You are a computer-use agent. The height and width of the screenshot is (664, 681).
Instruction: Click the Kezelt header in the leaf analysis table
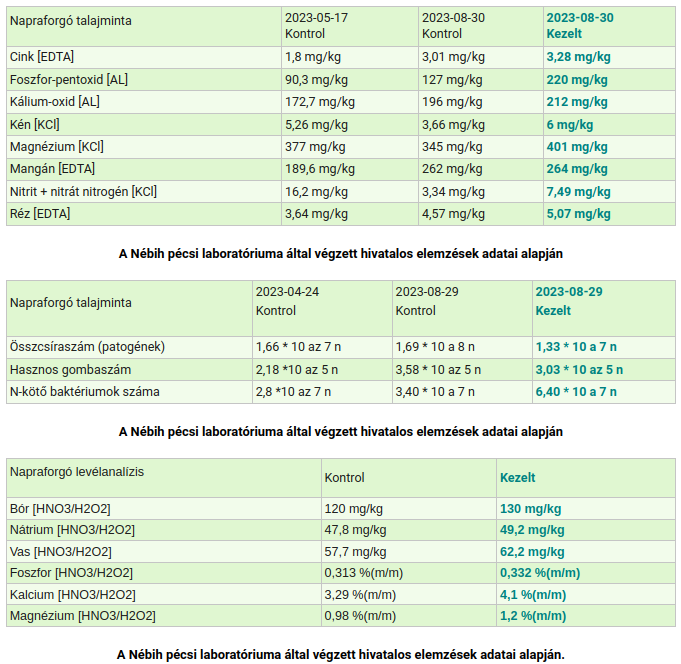click(x=518, y=478)
